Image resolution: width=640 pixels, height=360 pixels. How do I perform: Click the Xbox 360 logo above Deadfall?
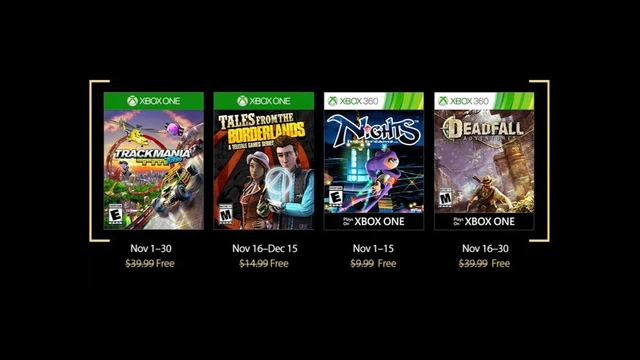click(x=464, y=101)
